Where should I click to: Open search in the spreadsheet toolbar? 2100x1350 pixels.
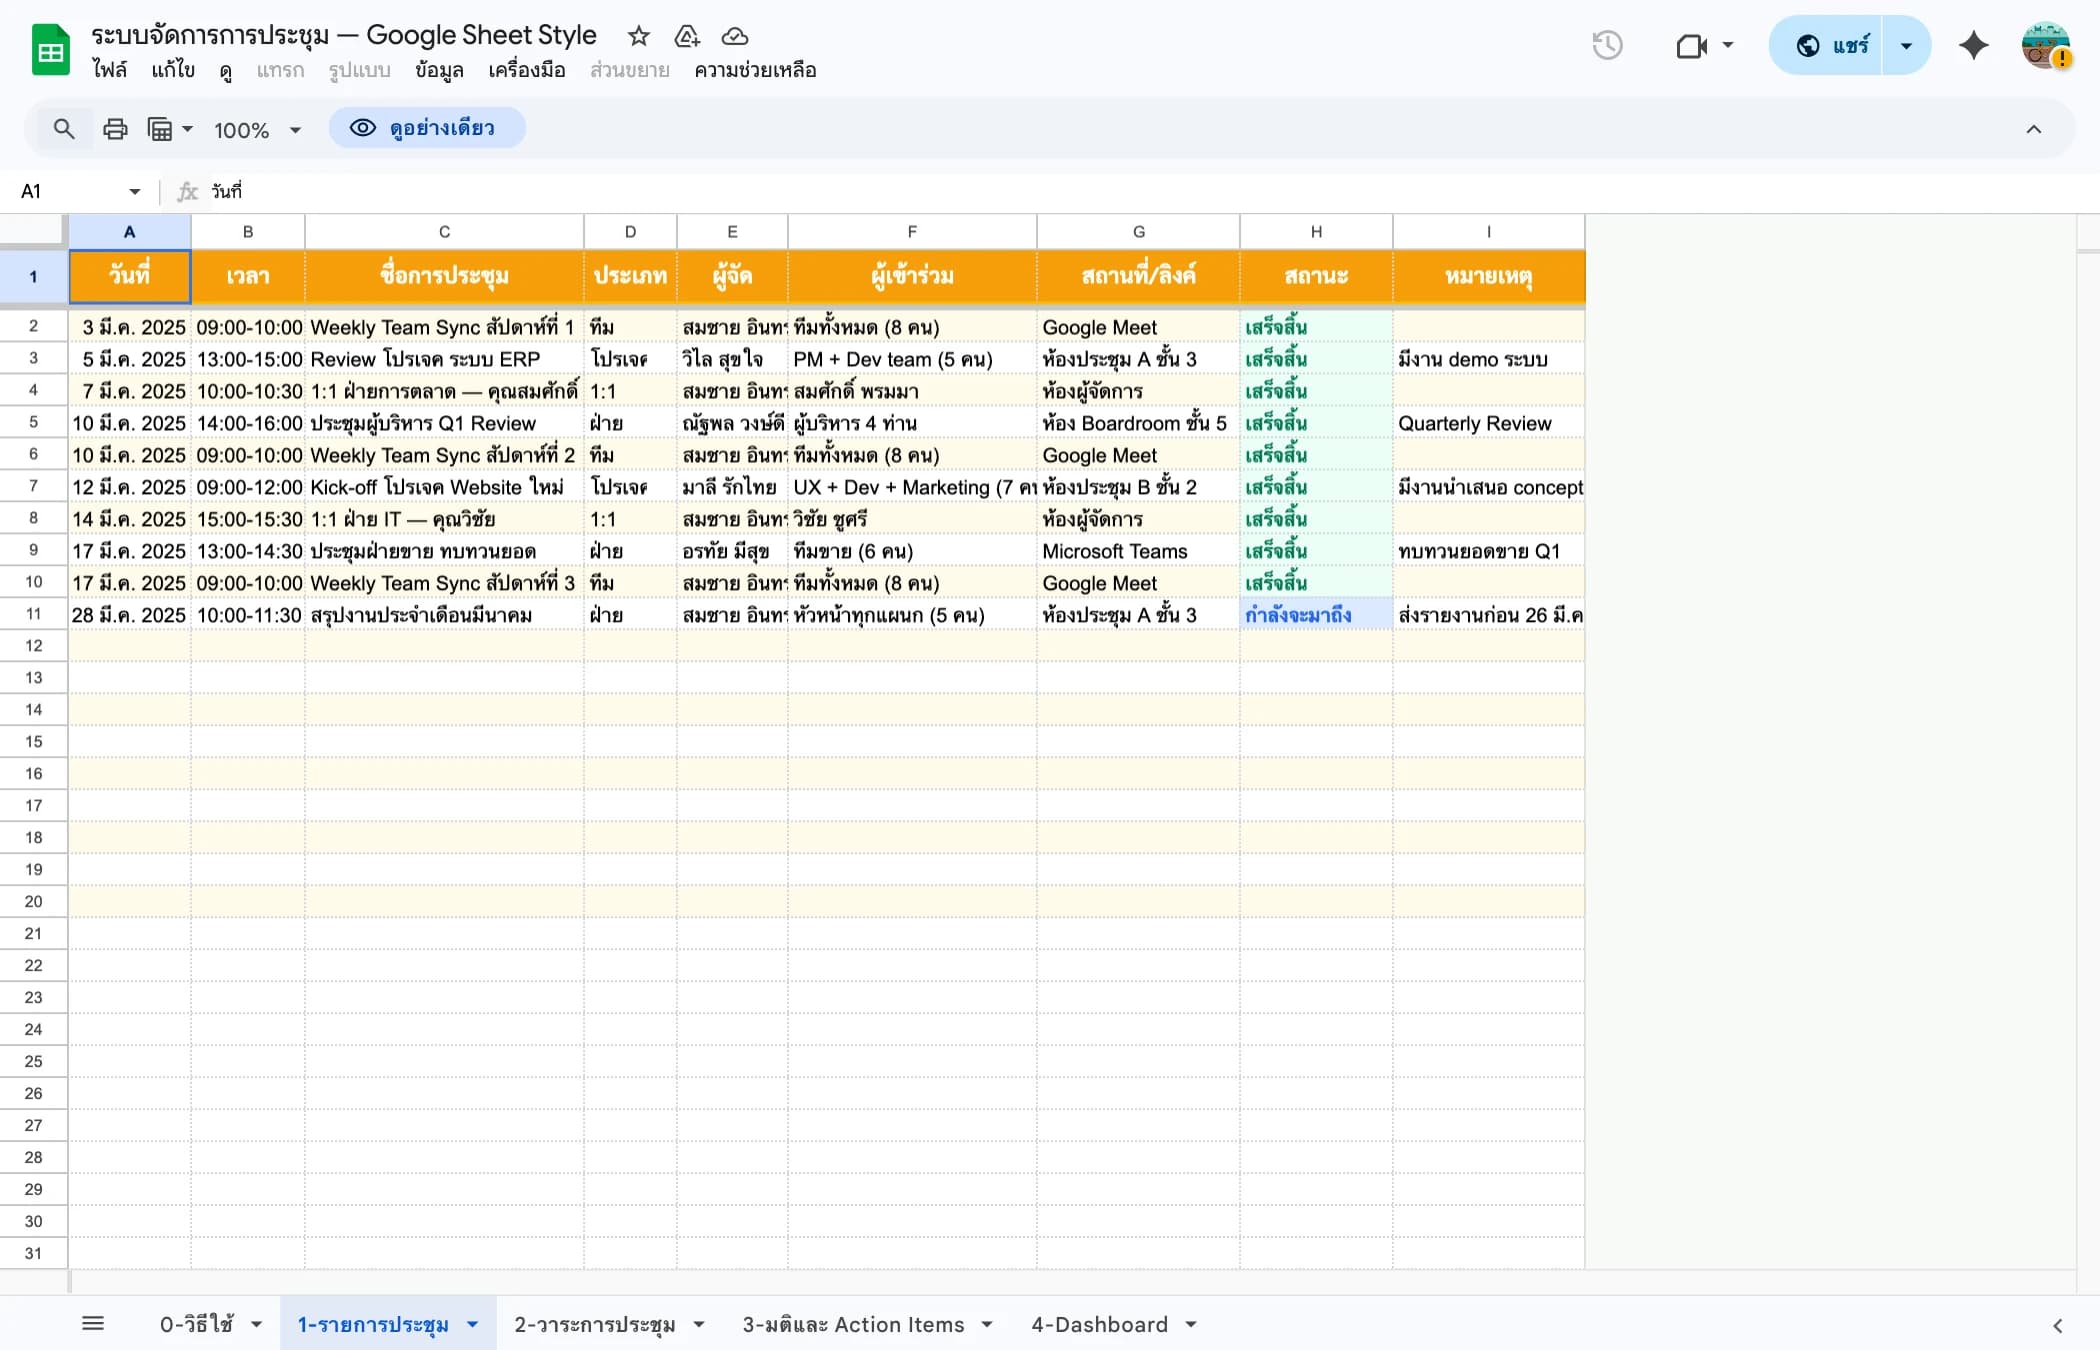pos(64,128)
